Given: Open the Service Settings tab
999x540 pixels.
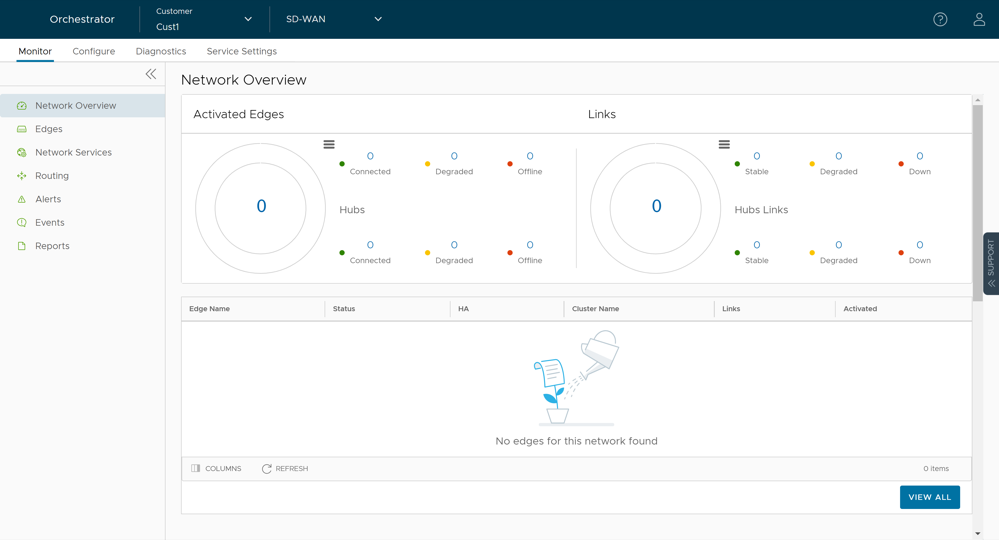Looking at the screenshot, I should [x=242, y=51].
